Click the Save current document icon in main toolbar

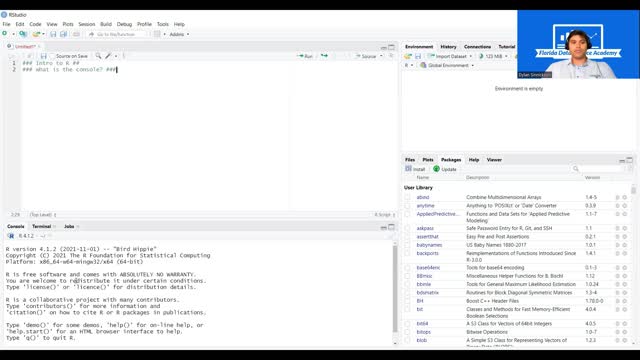point(53,34)
